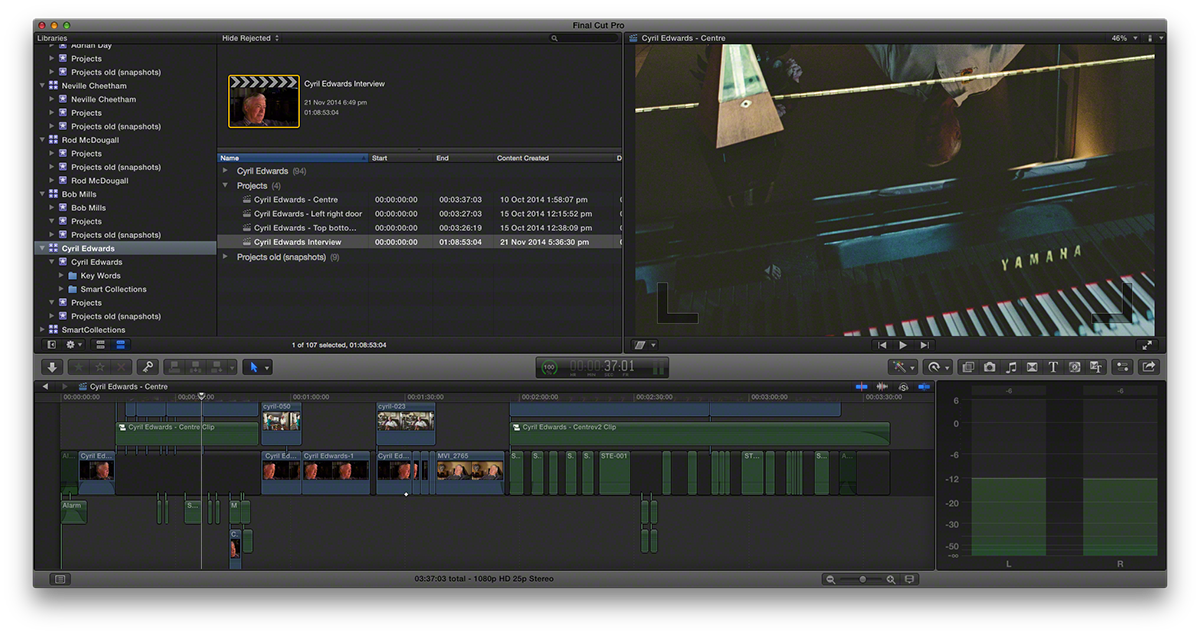Expand the SmartCollections library
The image size is (1200, 635).
[x=43, y=329]
